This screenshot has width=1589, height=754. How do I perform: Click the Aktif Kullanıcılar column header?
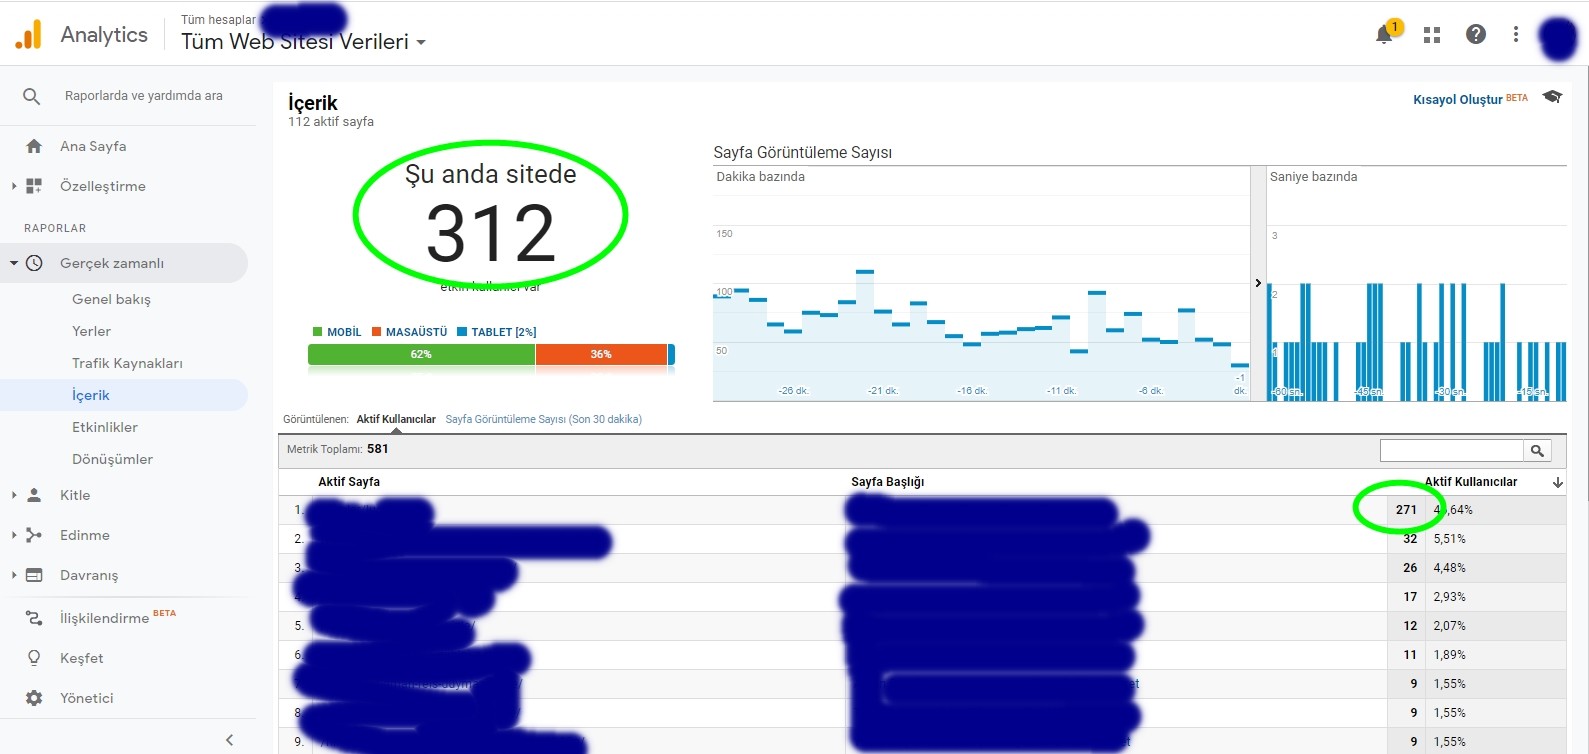click(1471, 482)
